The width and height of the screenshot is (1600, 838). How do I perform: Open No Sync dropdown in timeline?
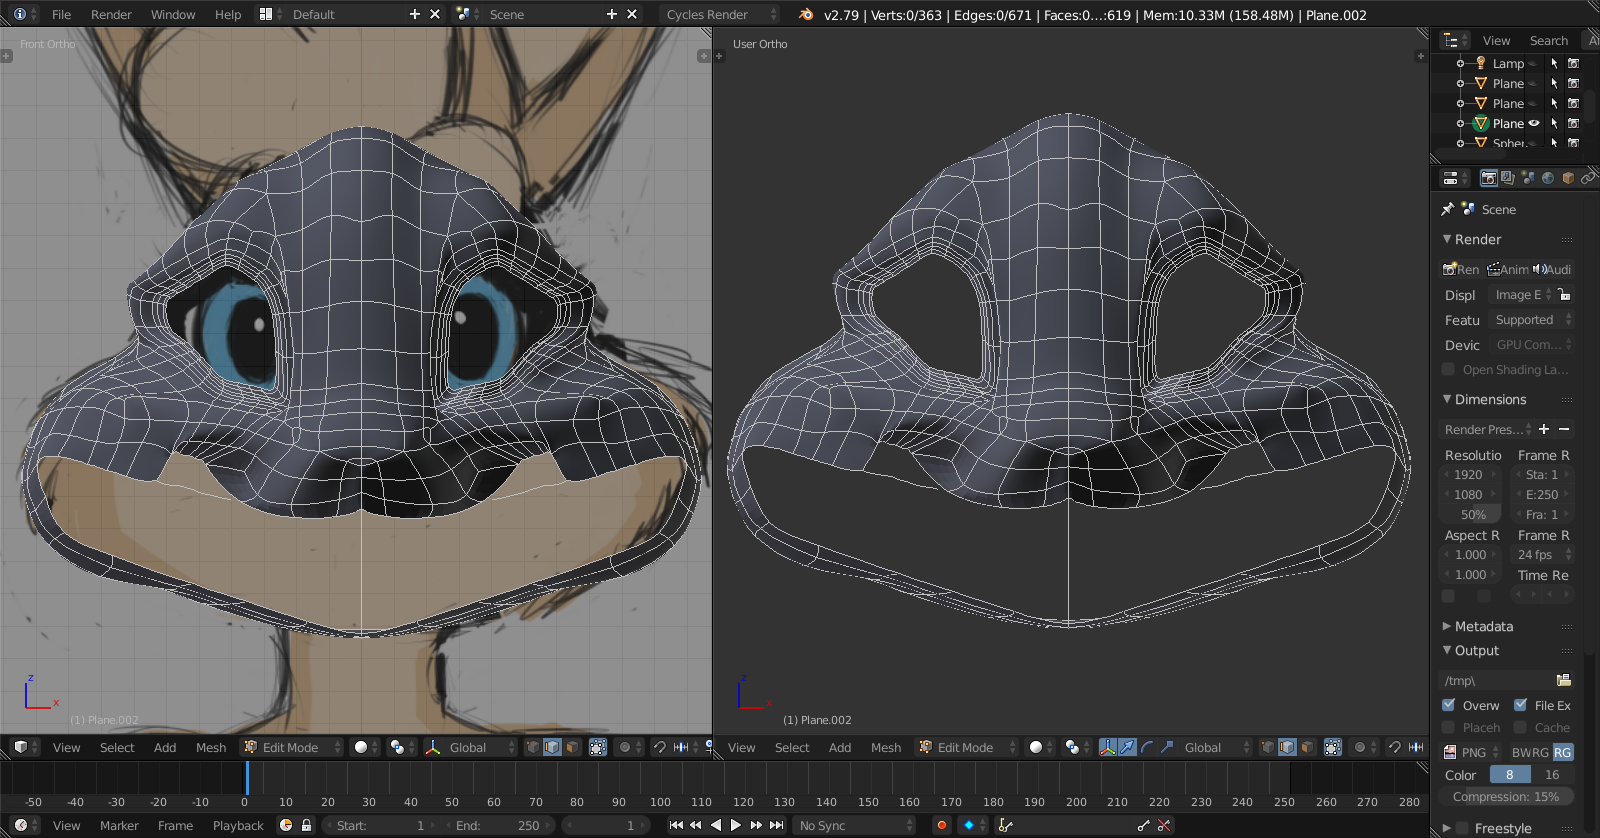(855, 825)
